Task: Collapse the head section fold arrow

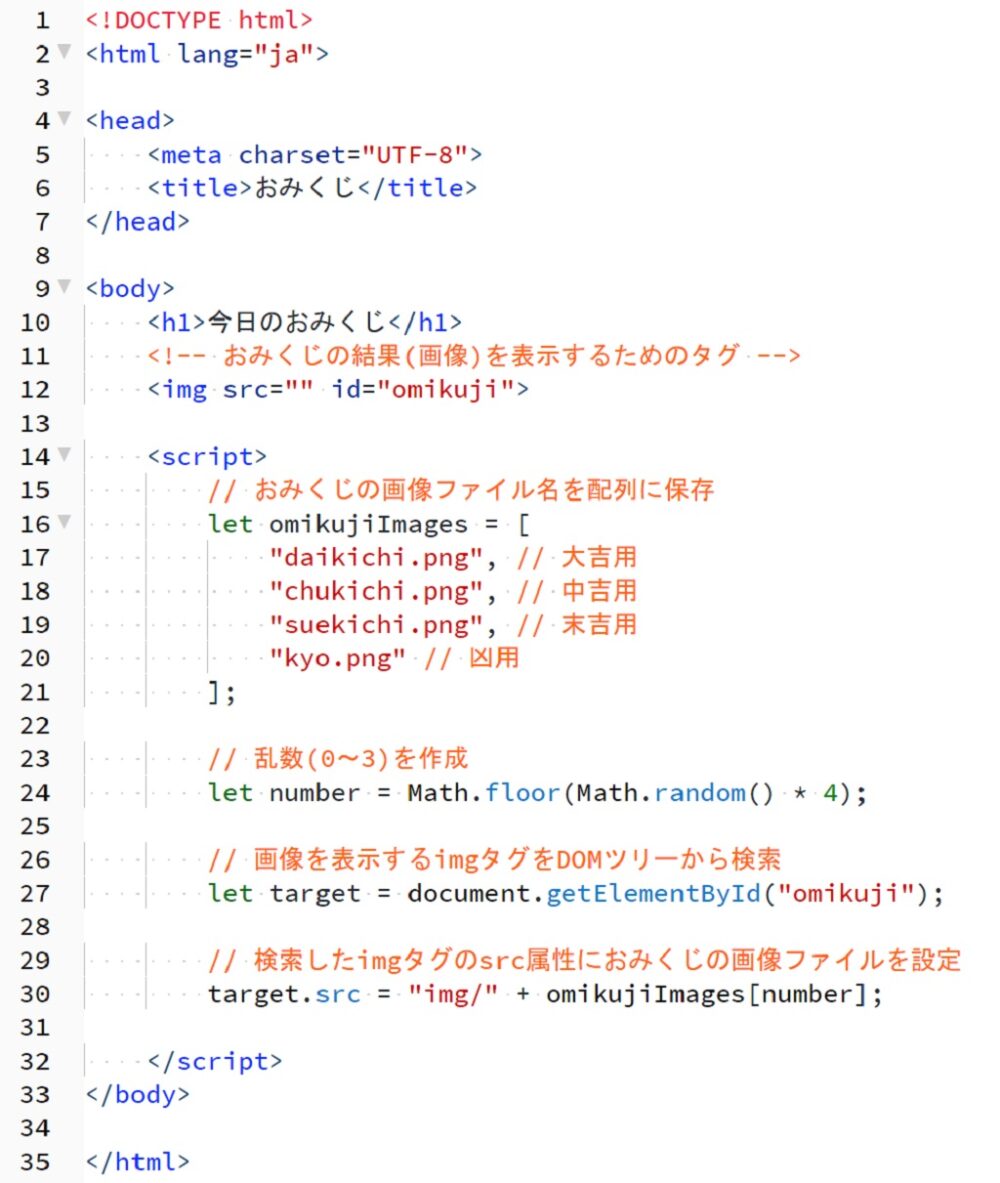Action: (65, 120)
